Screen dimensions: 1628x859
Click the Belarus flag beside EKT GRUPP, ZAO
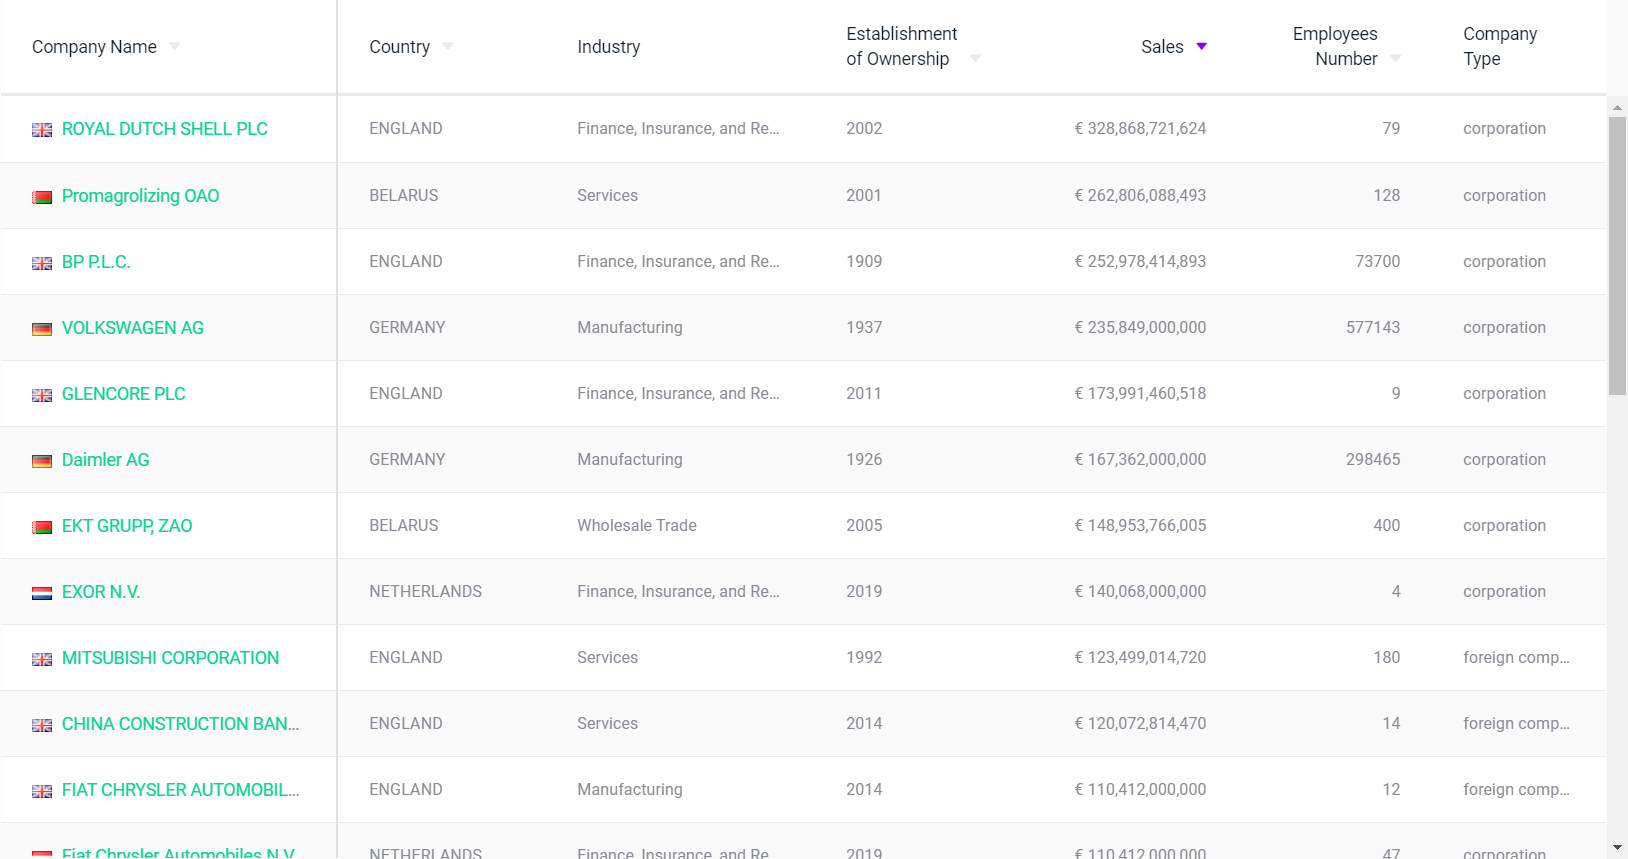42,527
